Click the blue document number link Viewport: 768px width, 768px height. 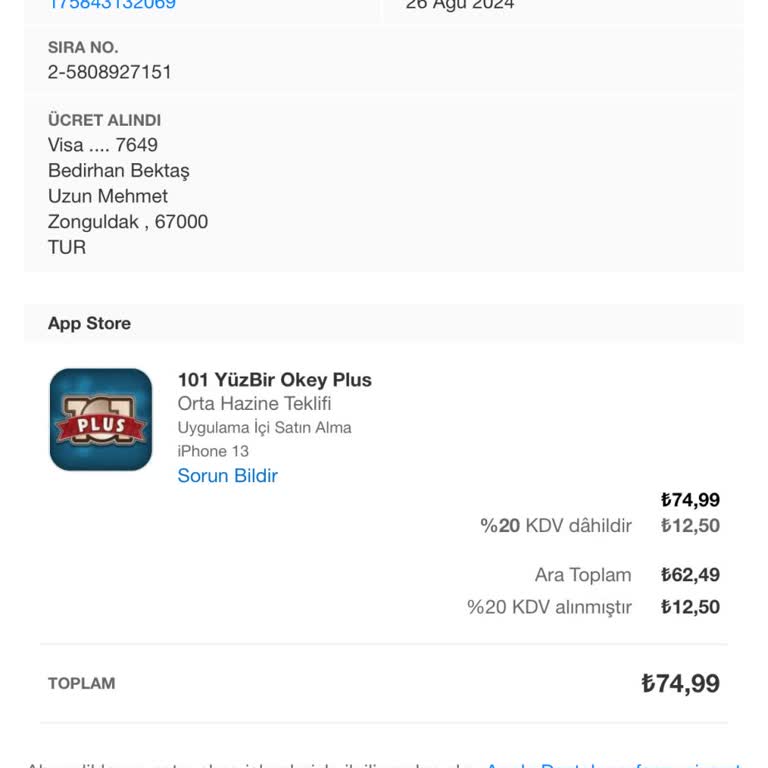click(x=112, y=5)
